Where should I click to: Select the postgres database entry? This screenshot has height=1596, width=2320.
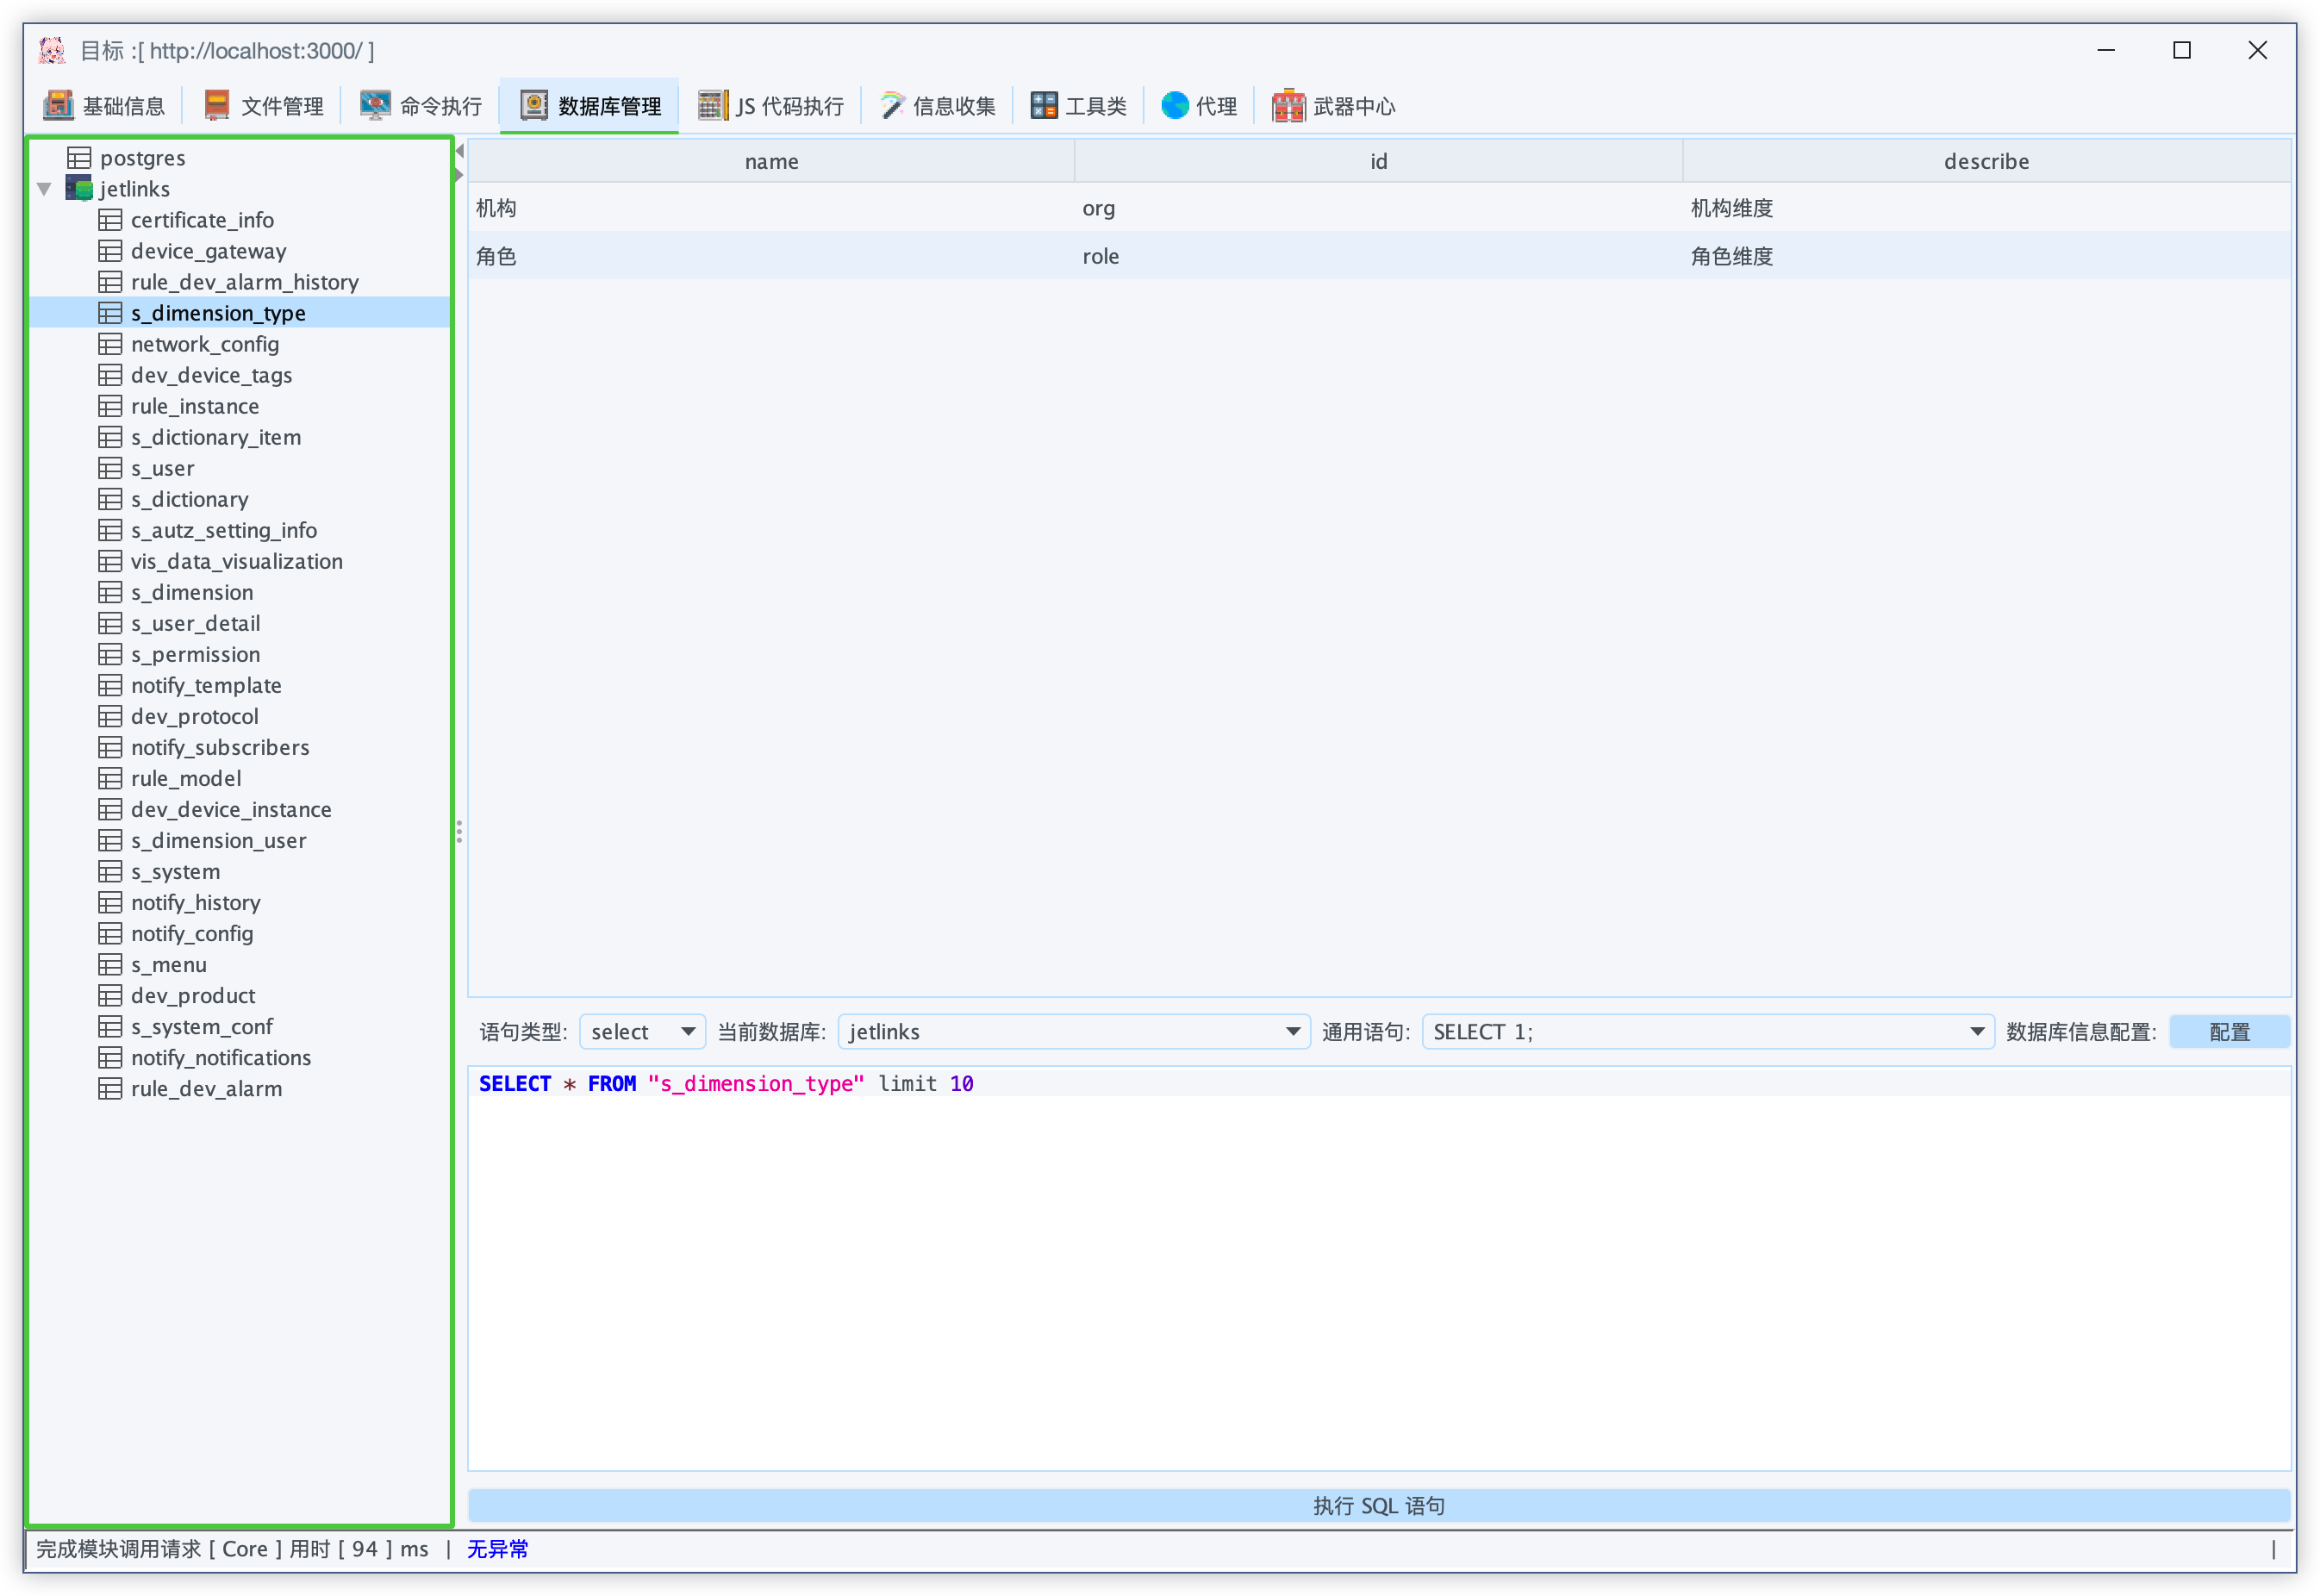[x=142, y=158]
